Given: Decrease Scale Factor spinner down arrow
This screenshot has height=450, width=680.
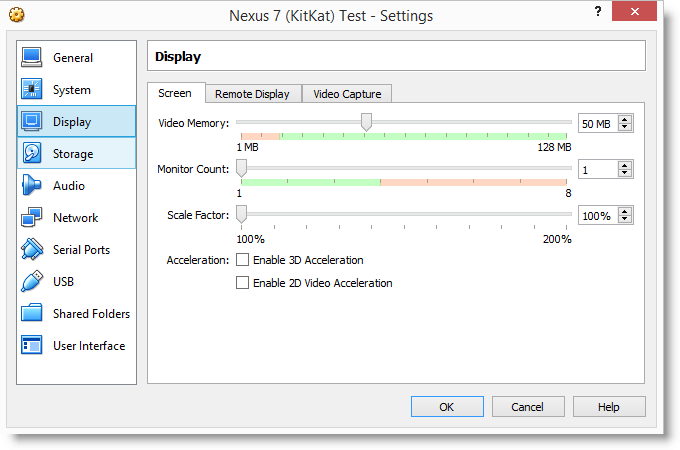Looking at the screenshot, I should pyautogui.click(x=625, y=220).
